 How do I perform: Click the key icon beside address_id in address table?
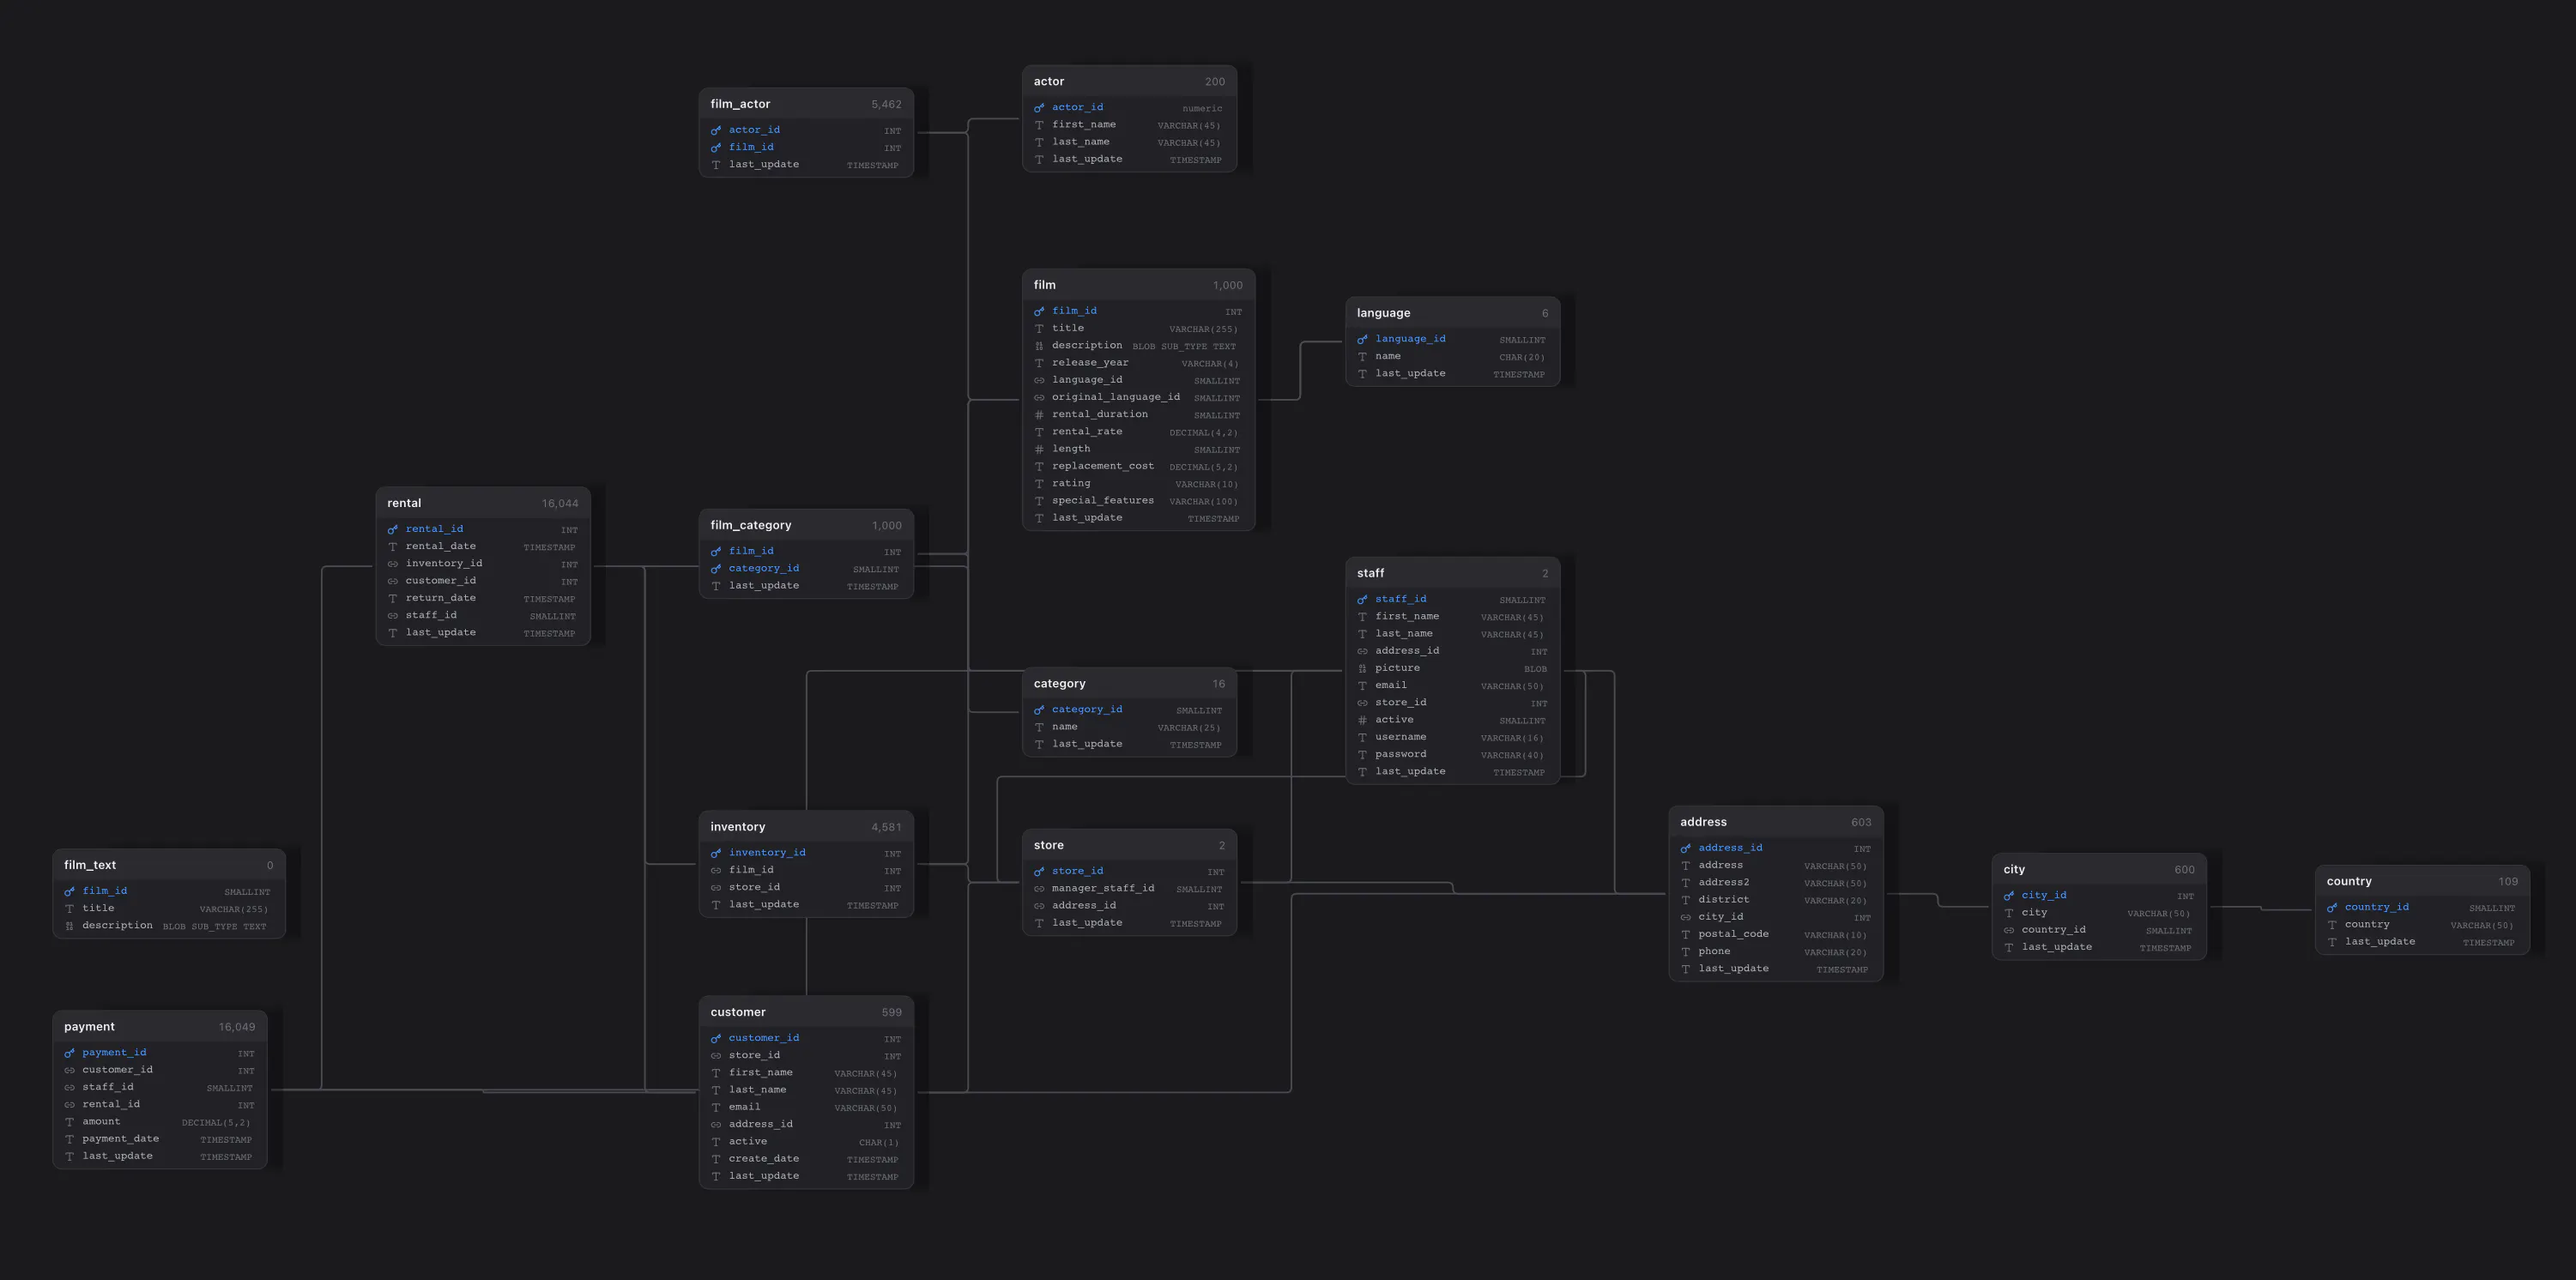click(x=1686, y=848)
